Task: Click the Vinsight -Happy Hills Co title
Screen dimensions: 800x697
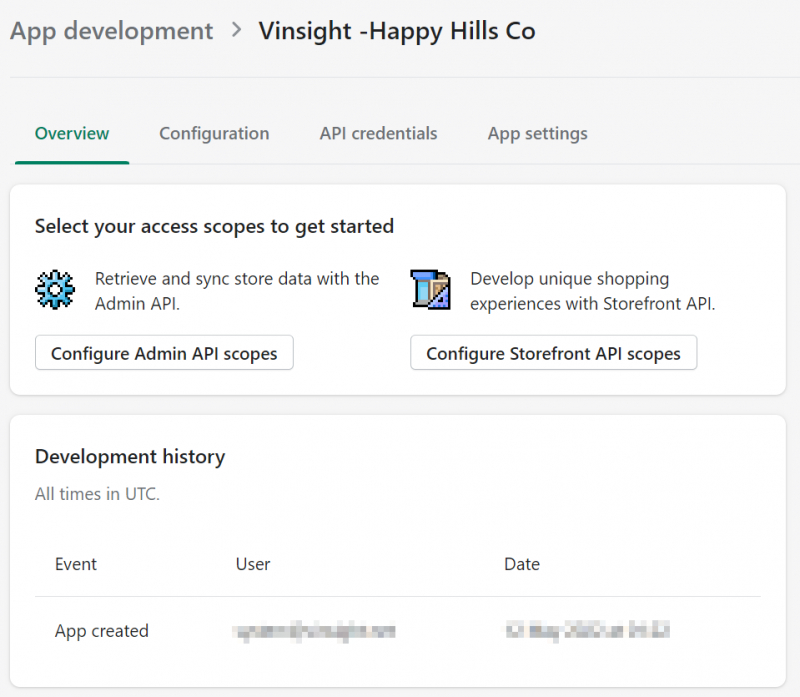Action: point(397,31)
